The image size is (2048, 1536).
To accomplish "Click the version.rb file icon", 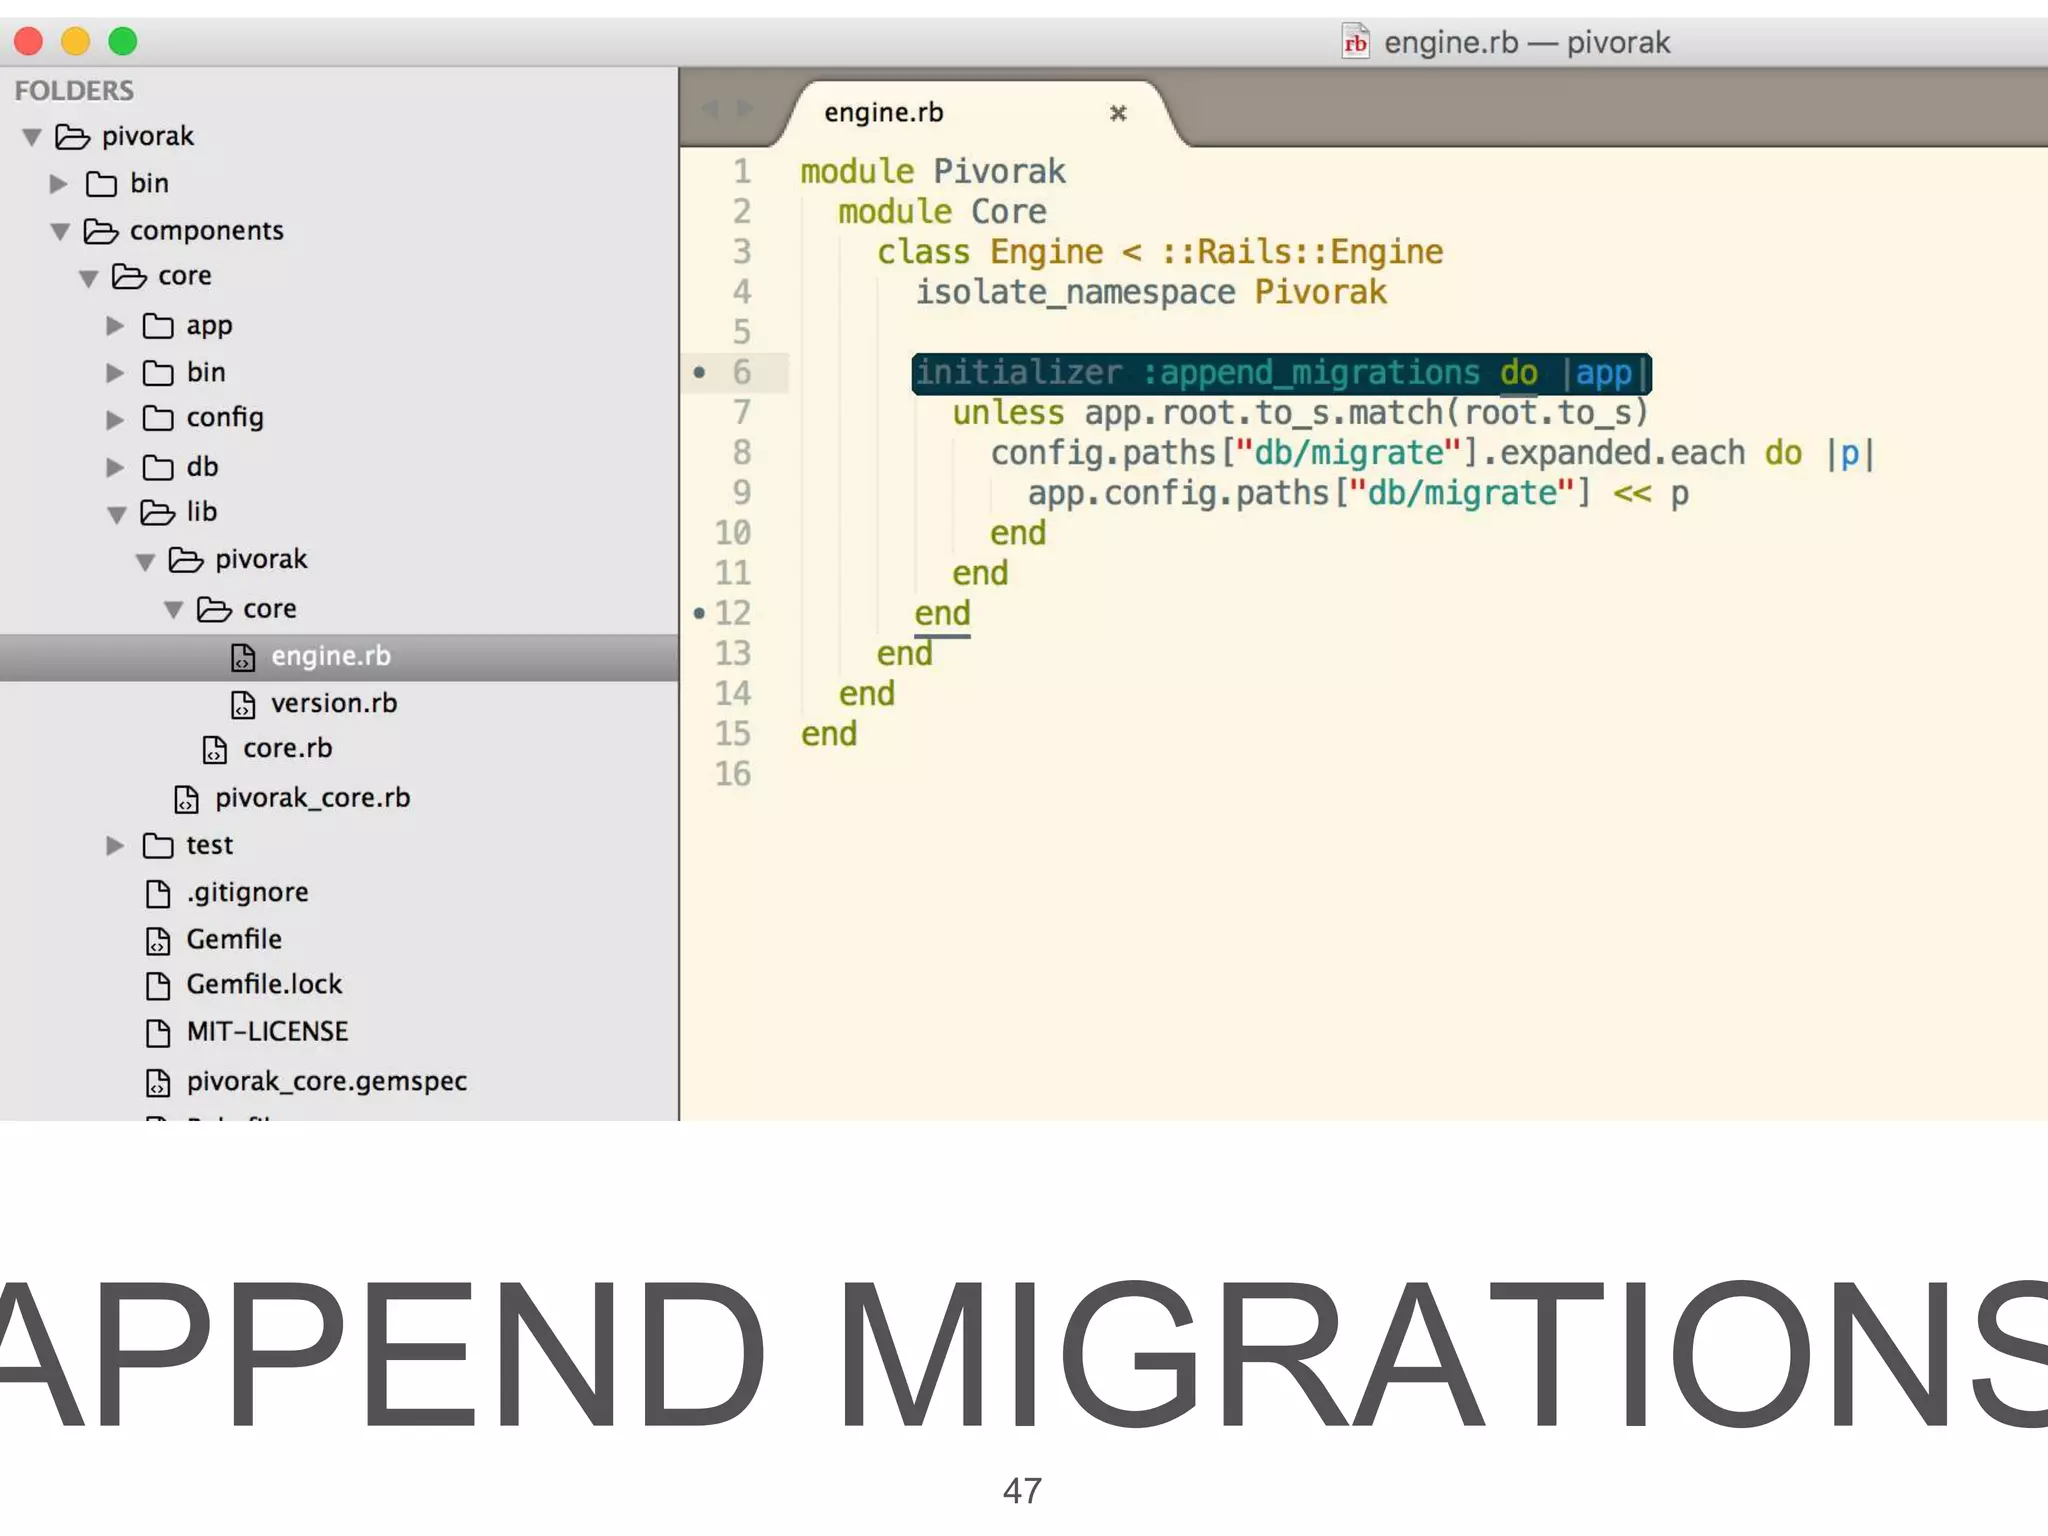I will point(243,705).
